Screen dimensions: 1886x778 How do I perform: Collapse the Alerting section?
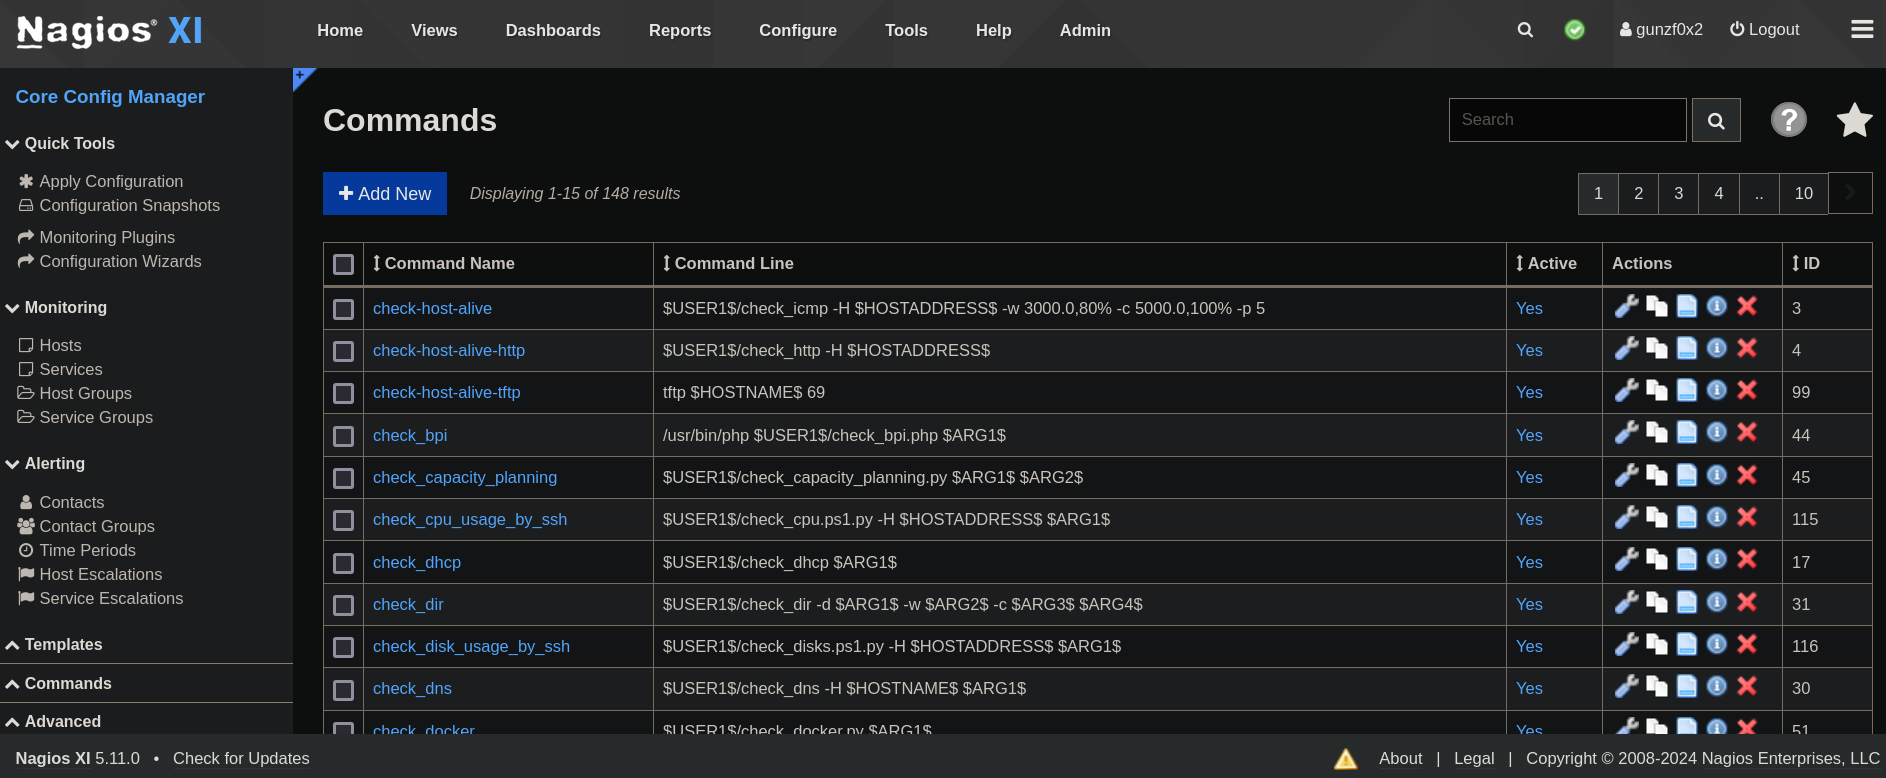(45, 463)
